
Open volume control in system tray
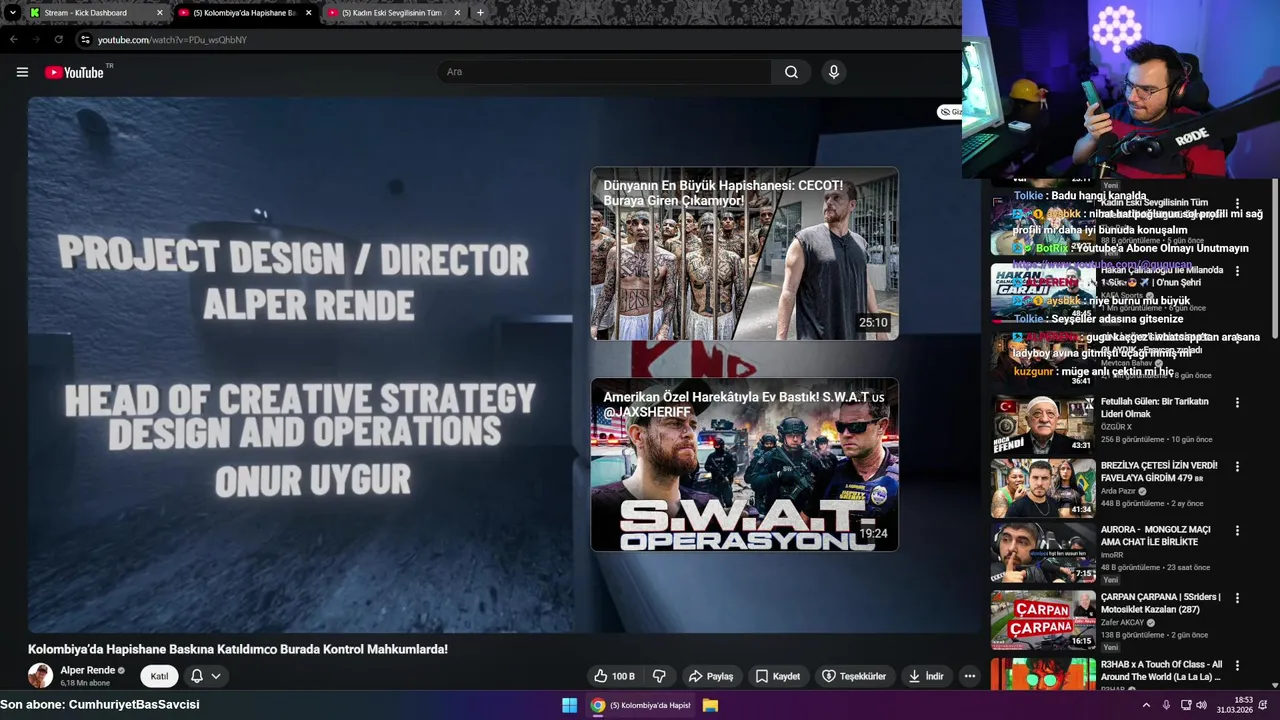(1201, 705)
